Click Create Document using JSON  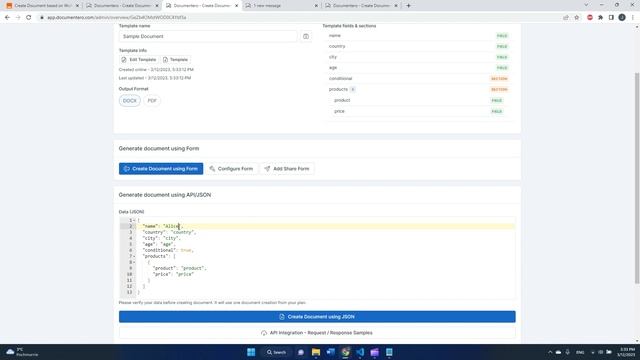click(x=317, y=317)
